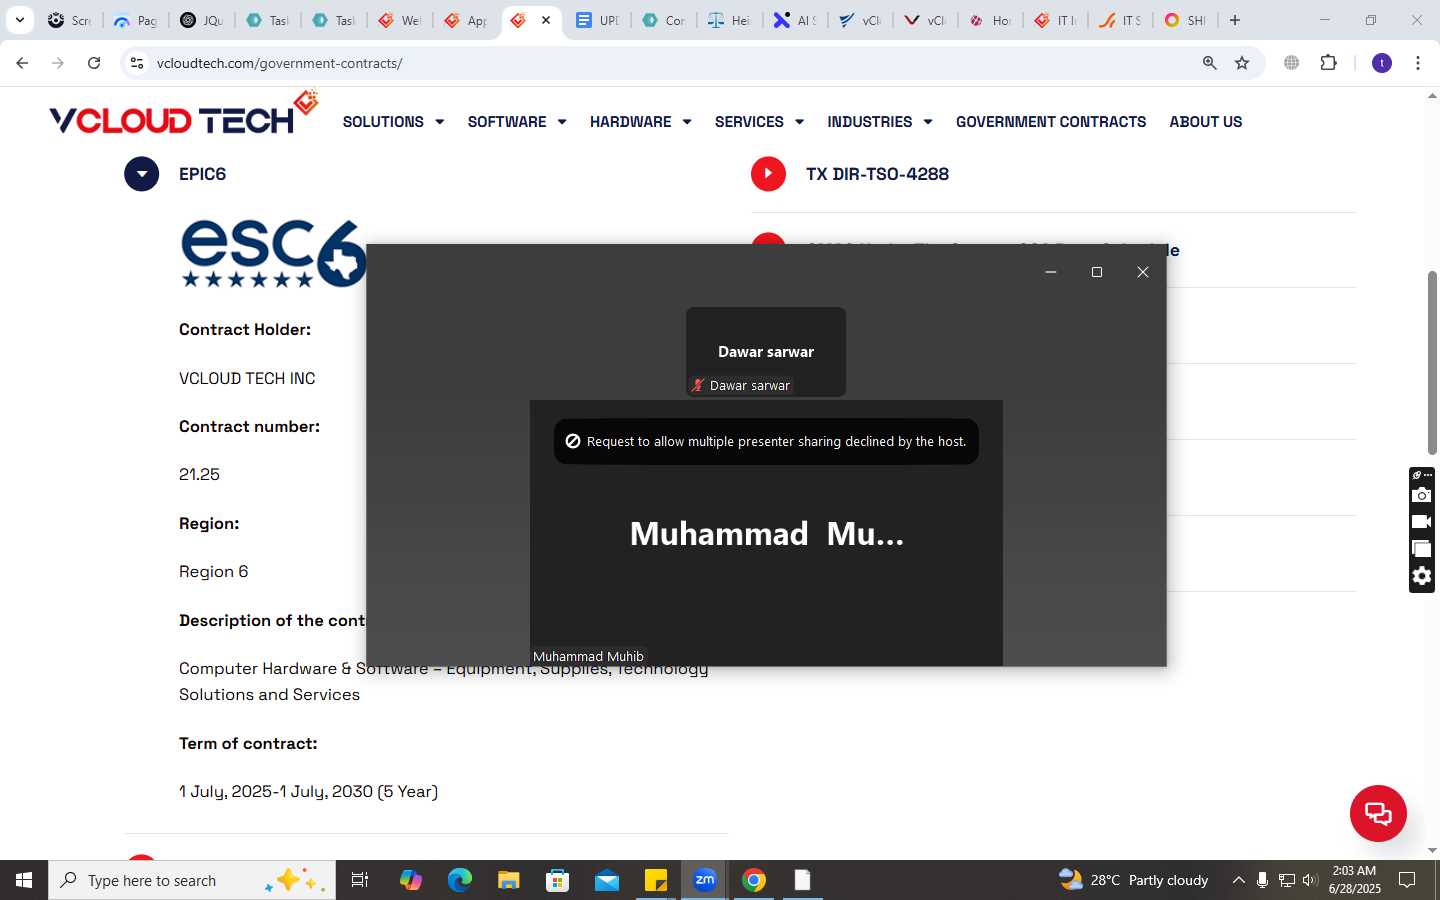Open the tab search dropdown arrow
Image resolution: width=1440 pixels, height=900 pixels.
19,20
